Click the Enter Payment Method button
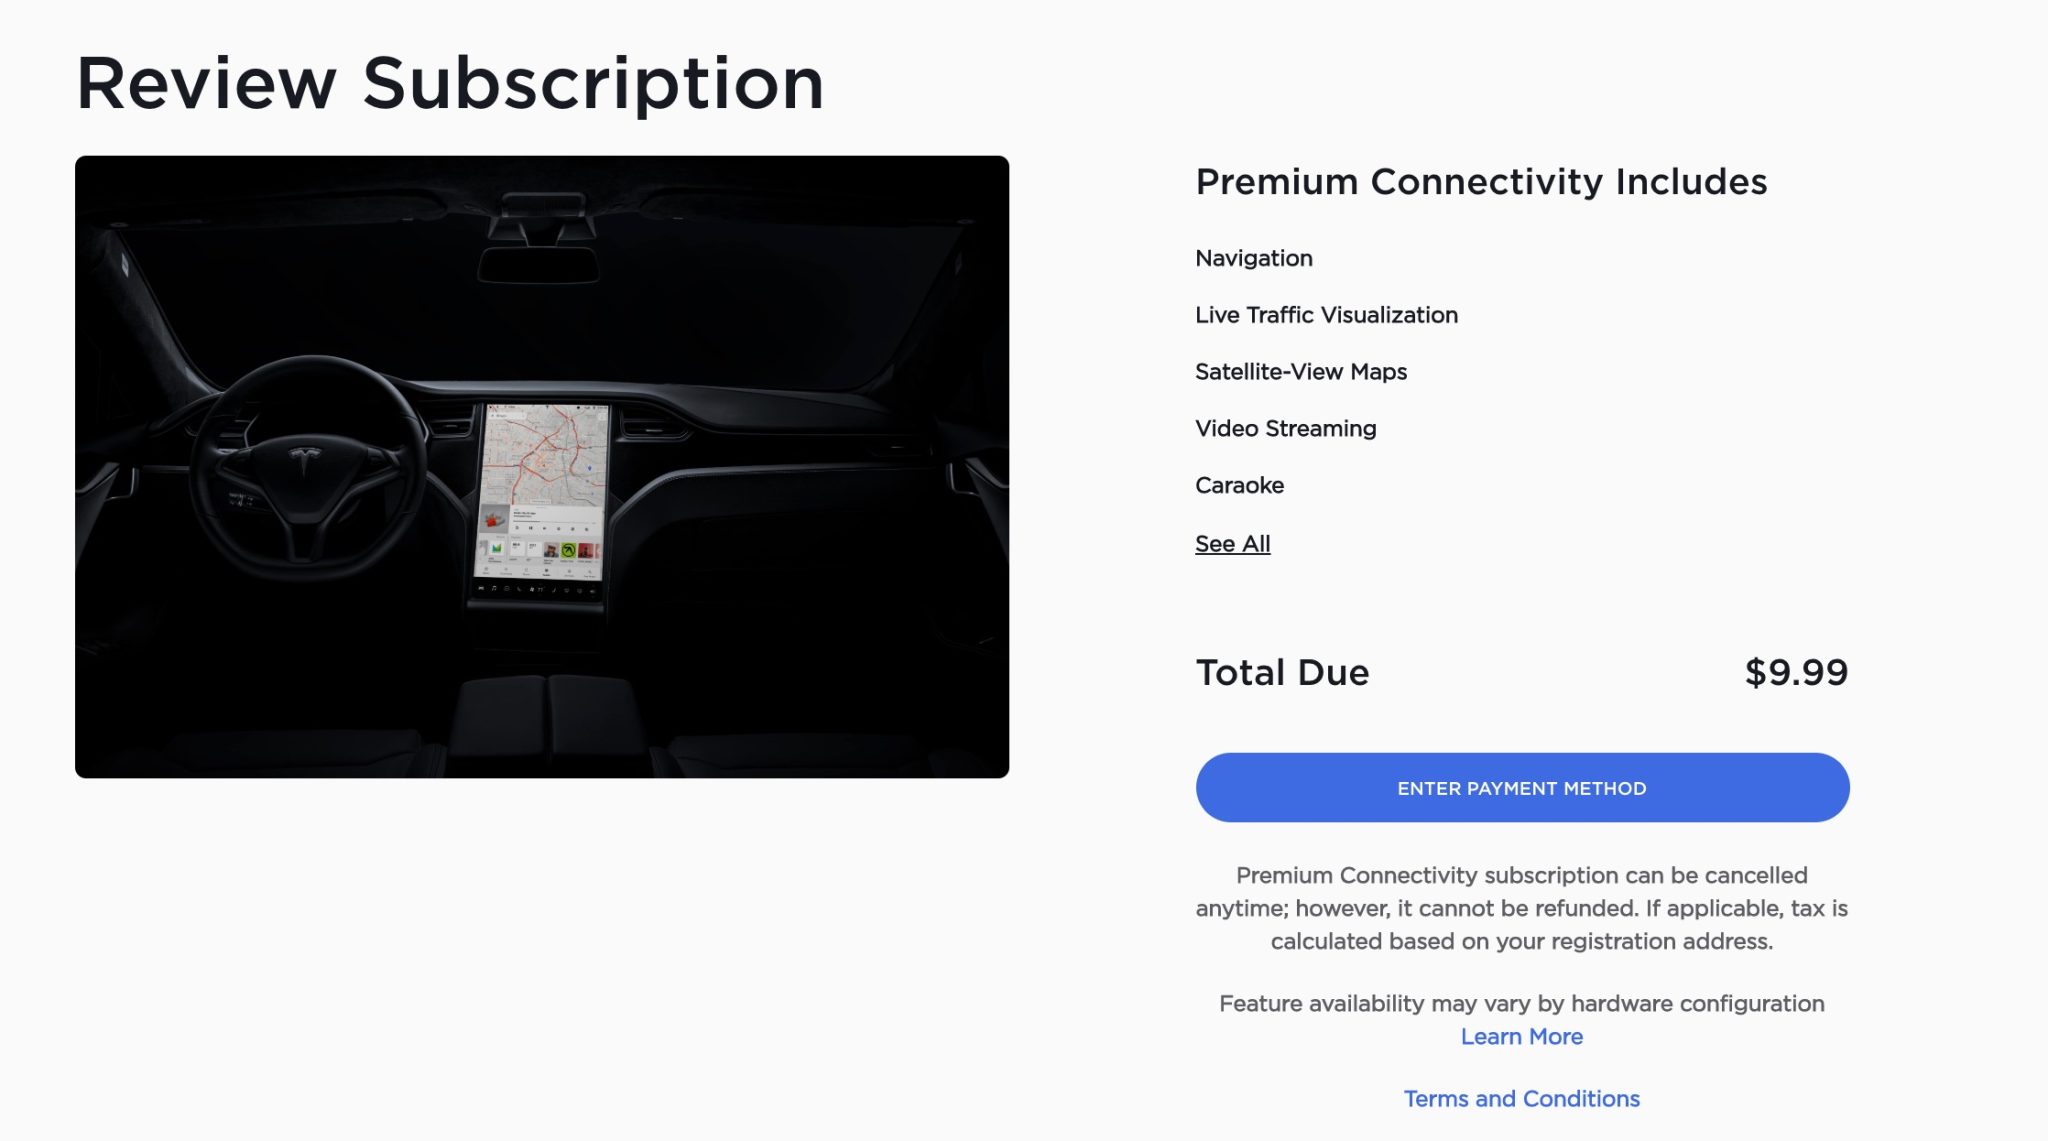Image resolution: width=2048 pixels, height=1141 pixels. coord(1521,788)
